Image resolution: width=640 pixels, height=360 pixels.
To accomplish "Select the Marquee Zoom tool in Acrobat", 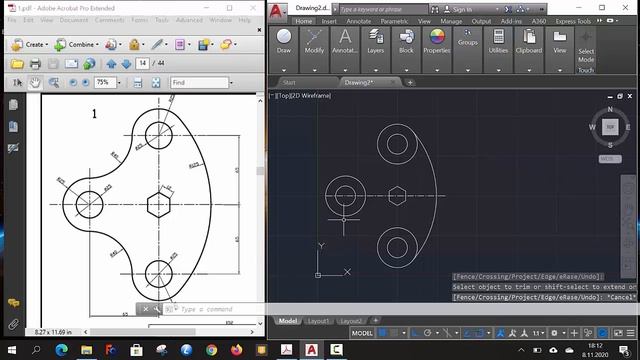I will (53, 82).
